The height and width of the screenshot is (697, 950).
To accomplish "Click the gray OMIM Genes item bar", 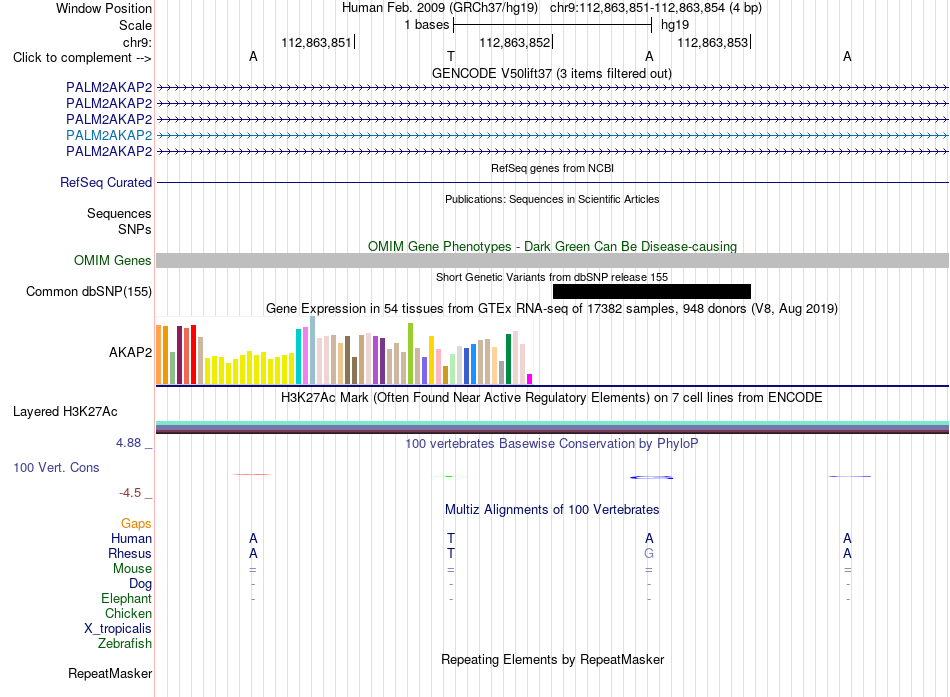I will coord(552,261).
